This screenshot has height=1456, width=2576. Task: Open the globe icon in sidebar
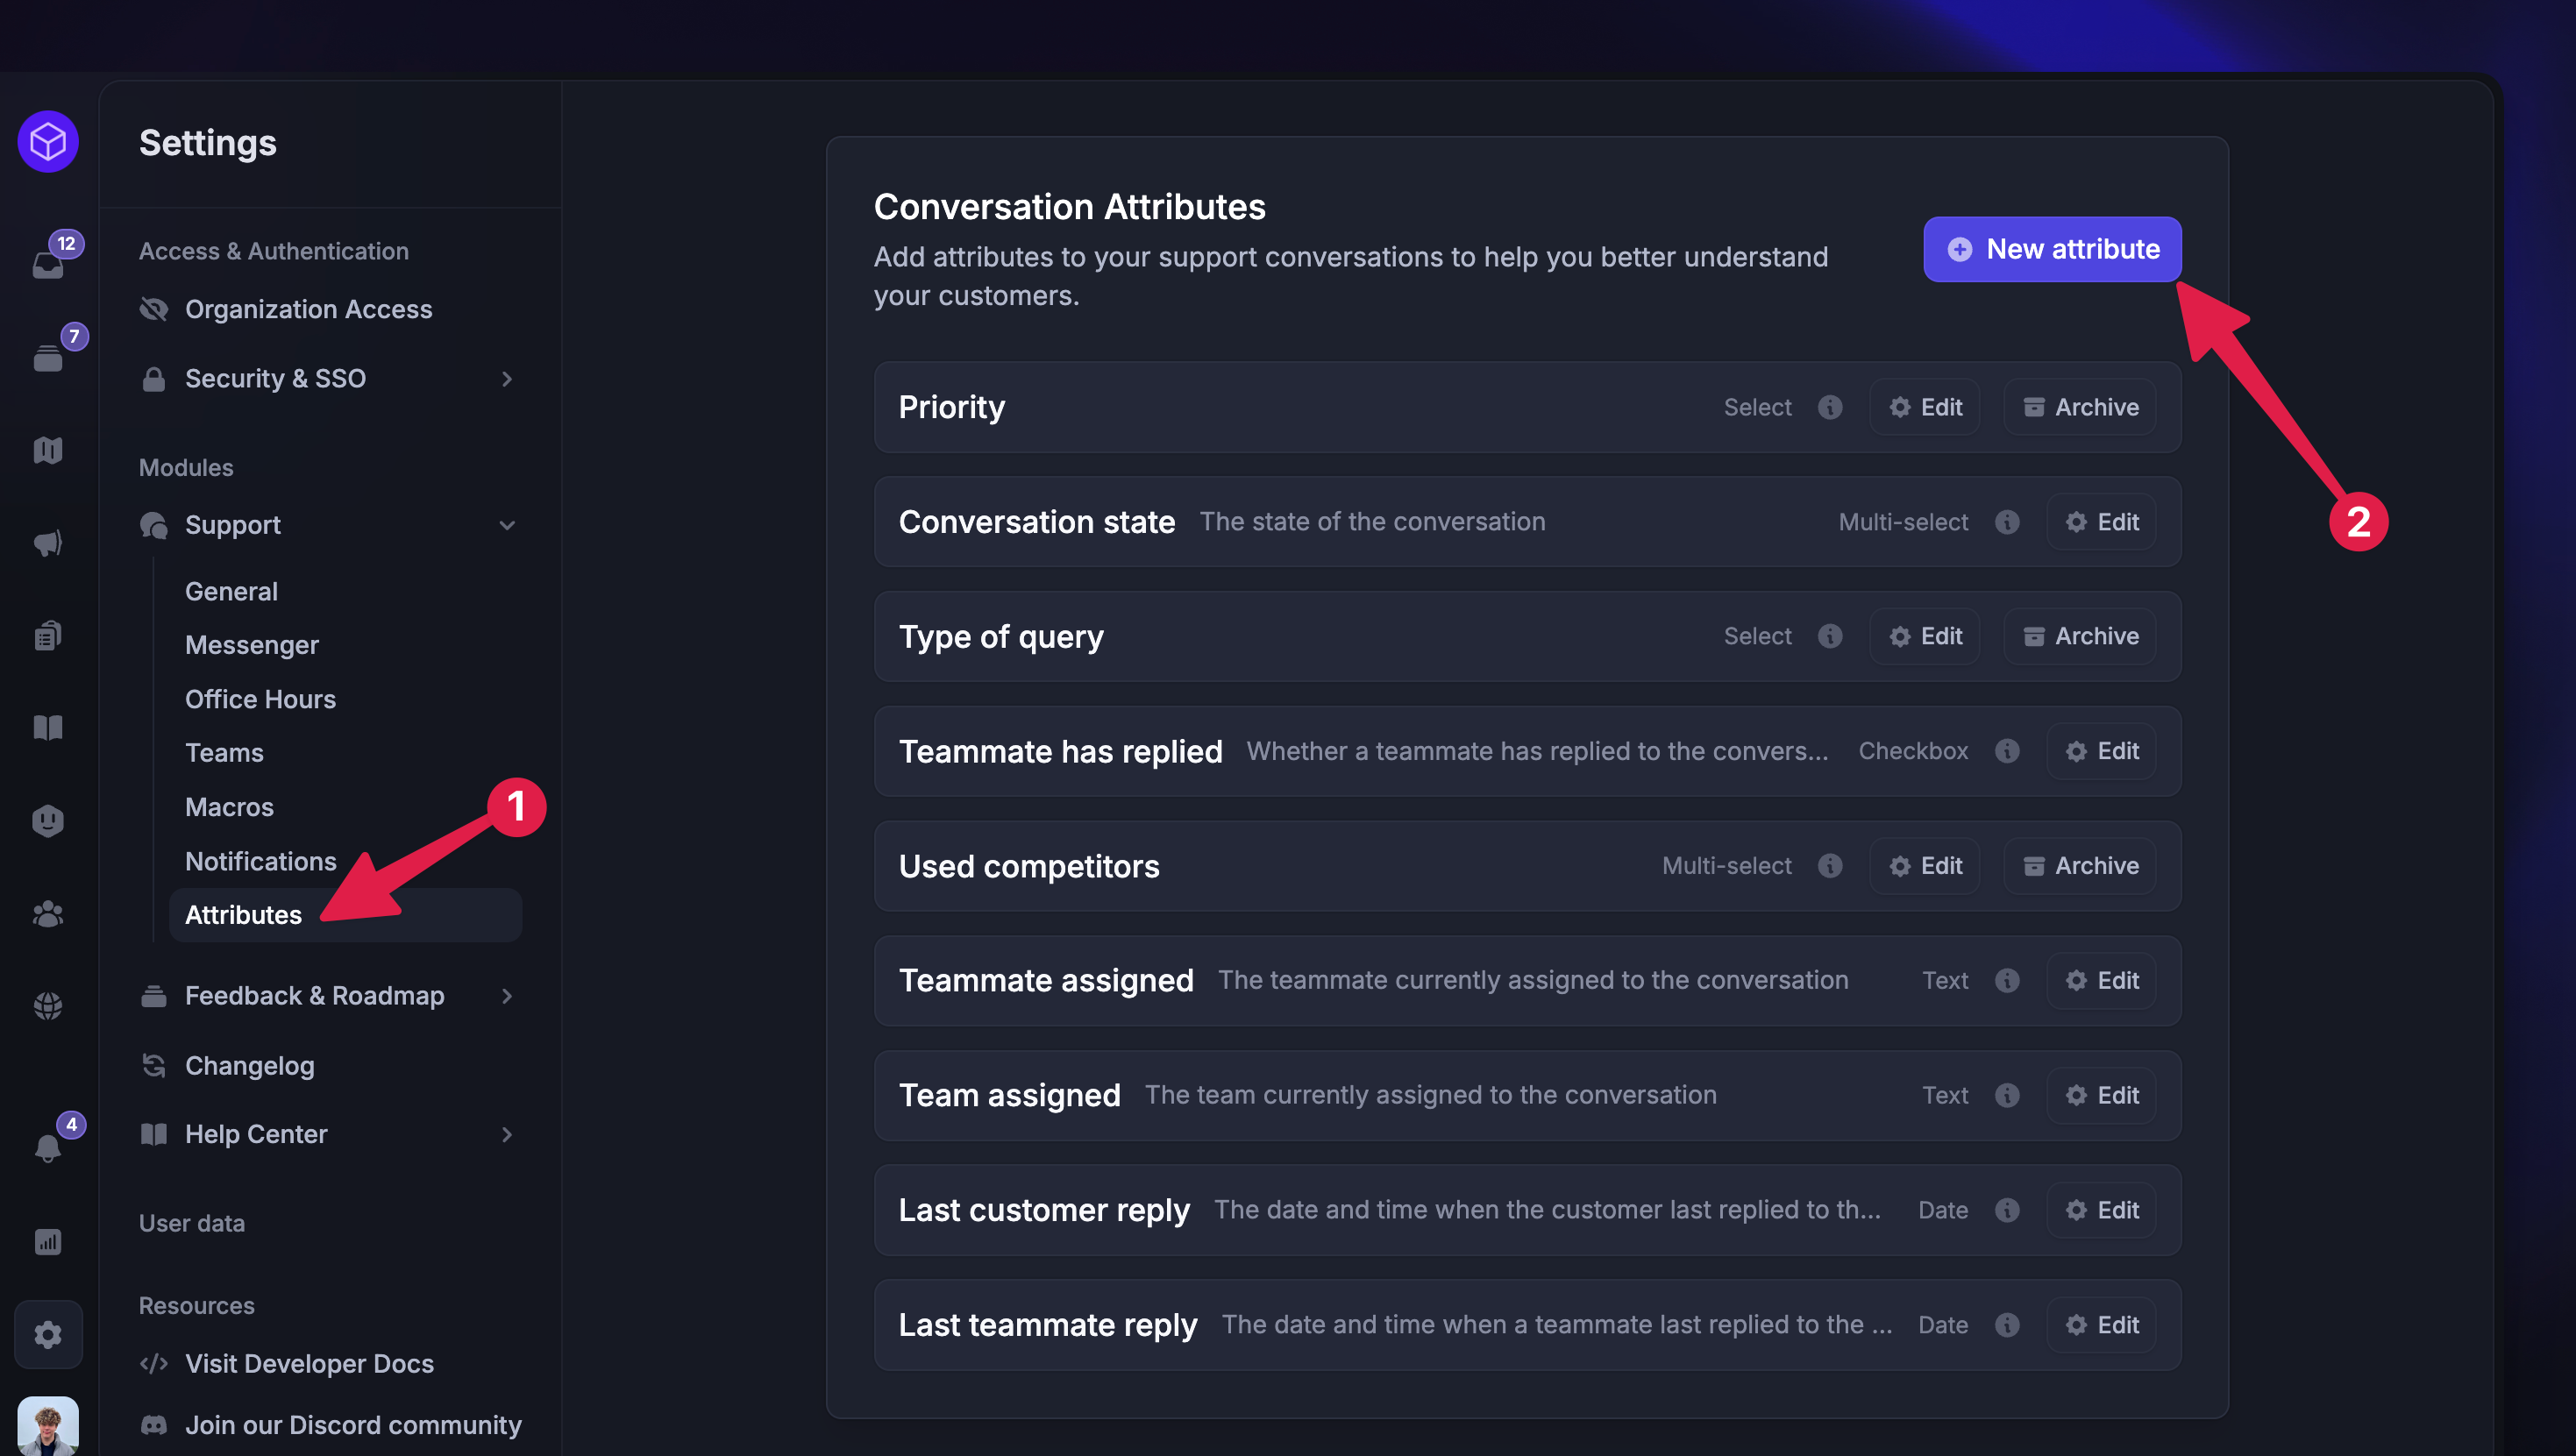48,1005
